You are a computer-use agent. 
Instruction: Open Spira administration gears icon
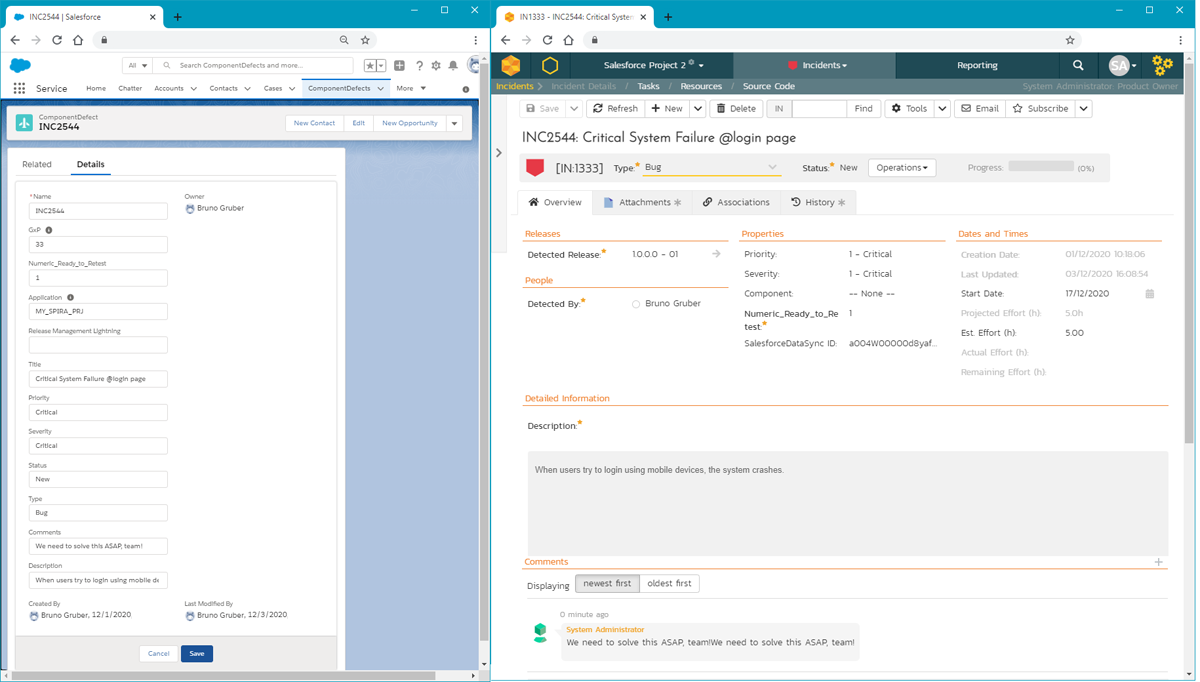pyautogui.click(x=1162, y=65)
